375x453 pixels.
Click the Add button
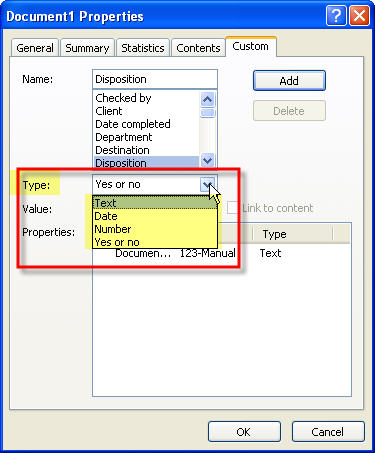[289, 81]
